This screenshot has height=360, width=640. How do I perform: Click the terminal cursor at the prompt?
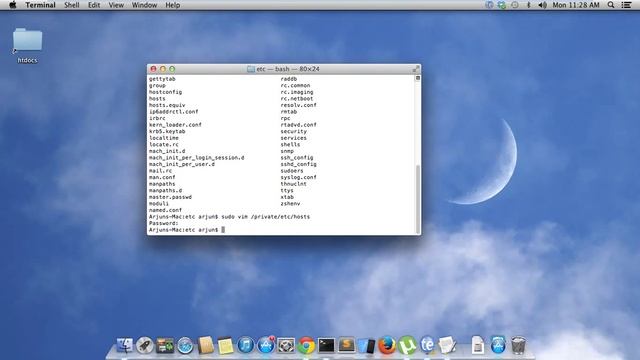point(223,230)
